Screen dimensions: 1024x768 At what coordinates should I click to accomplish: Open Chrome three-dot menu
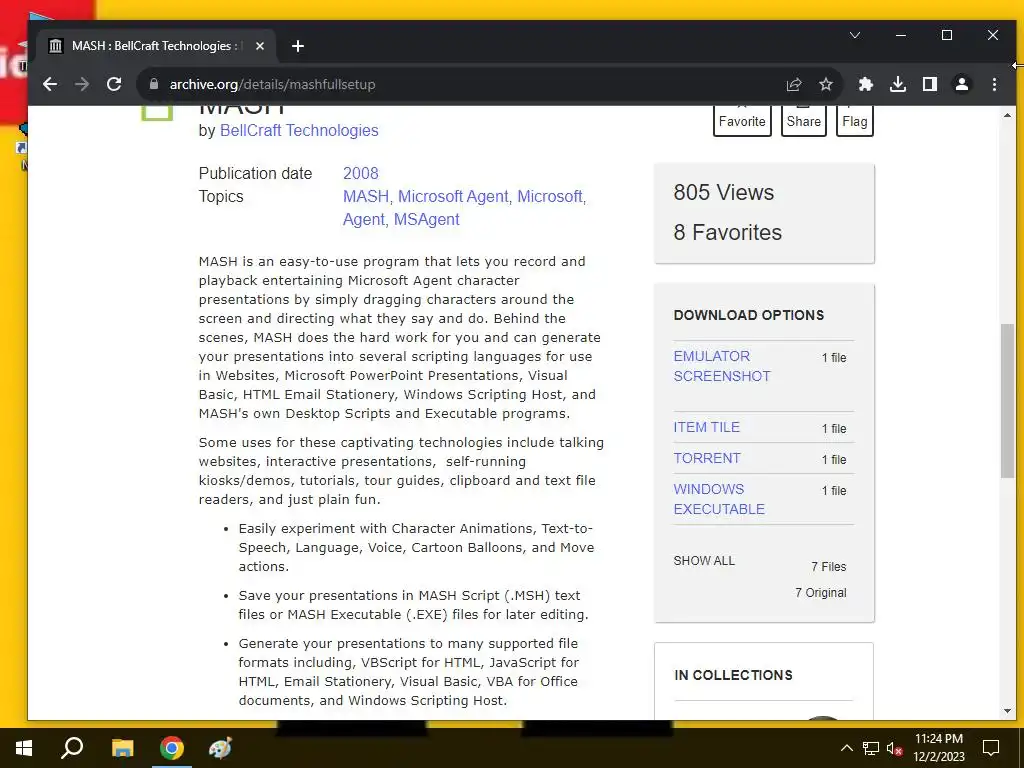click(994, 84)
